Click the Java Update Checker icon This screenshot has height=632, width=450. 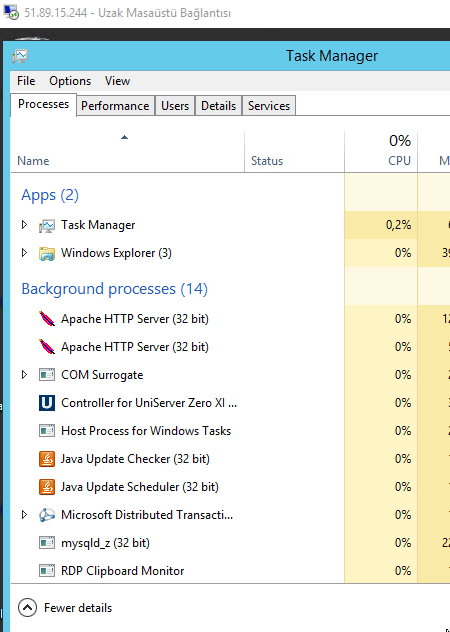[47, 459]
